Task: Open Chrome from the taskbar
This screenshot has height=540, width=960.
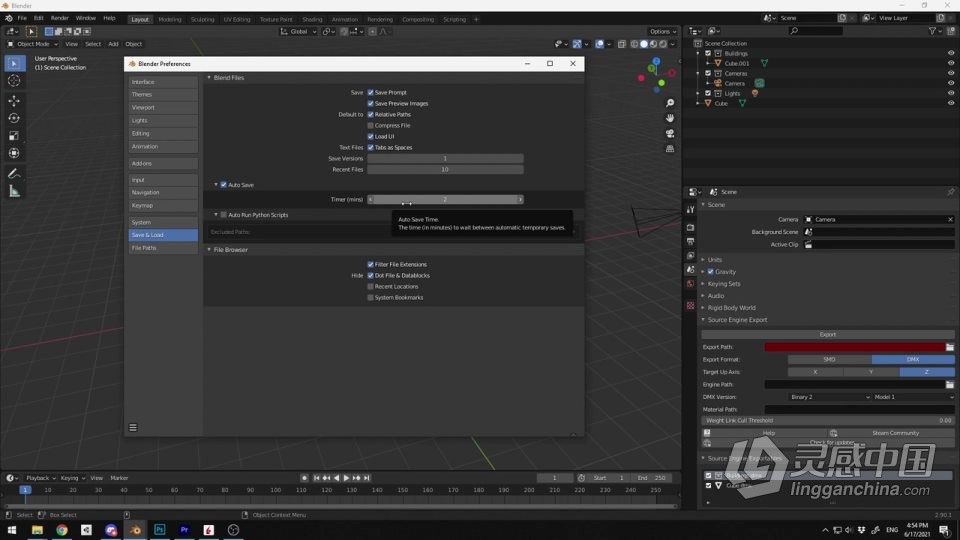Action: [x=62, y=530]
